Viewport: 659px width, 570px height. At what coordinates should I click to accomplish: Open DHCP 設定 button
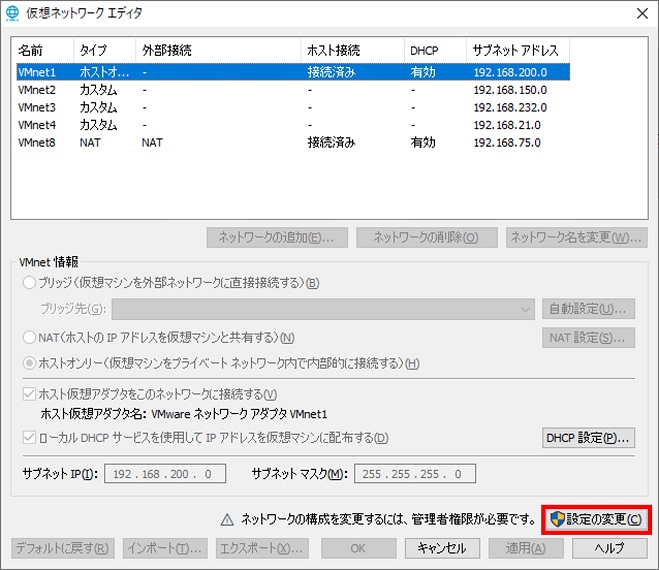tap(588, 438)
